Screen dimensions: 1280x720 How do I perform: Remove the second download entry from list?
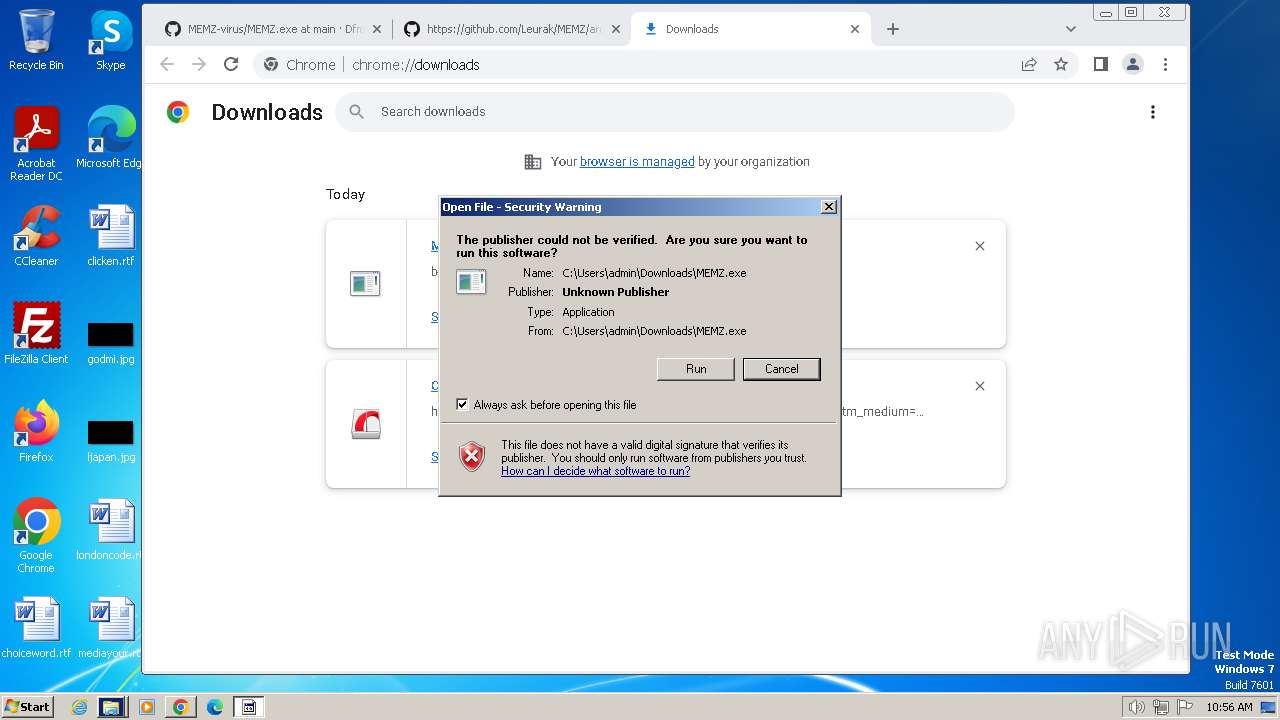[x=980, y=386]
